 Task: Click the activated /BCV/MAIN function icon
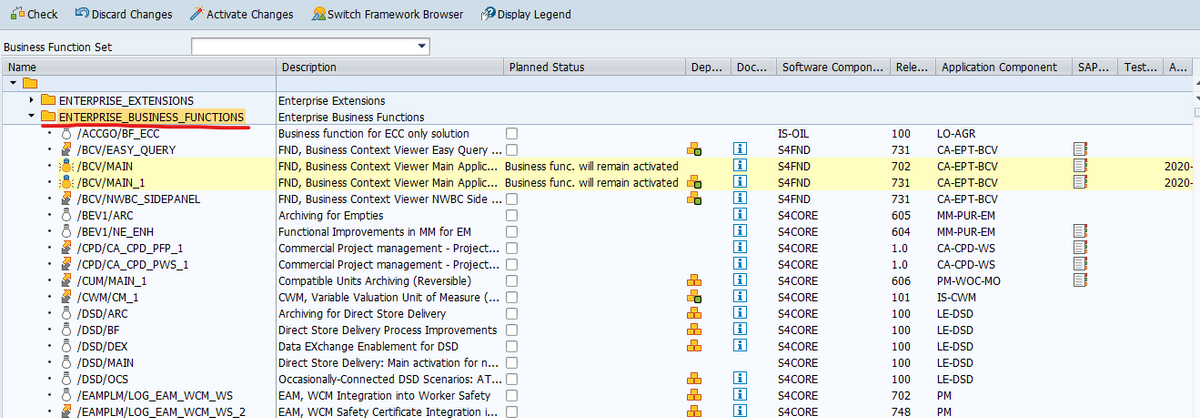click(67, 166)
